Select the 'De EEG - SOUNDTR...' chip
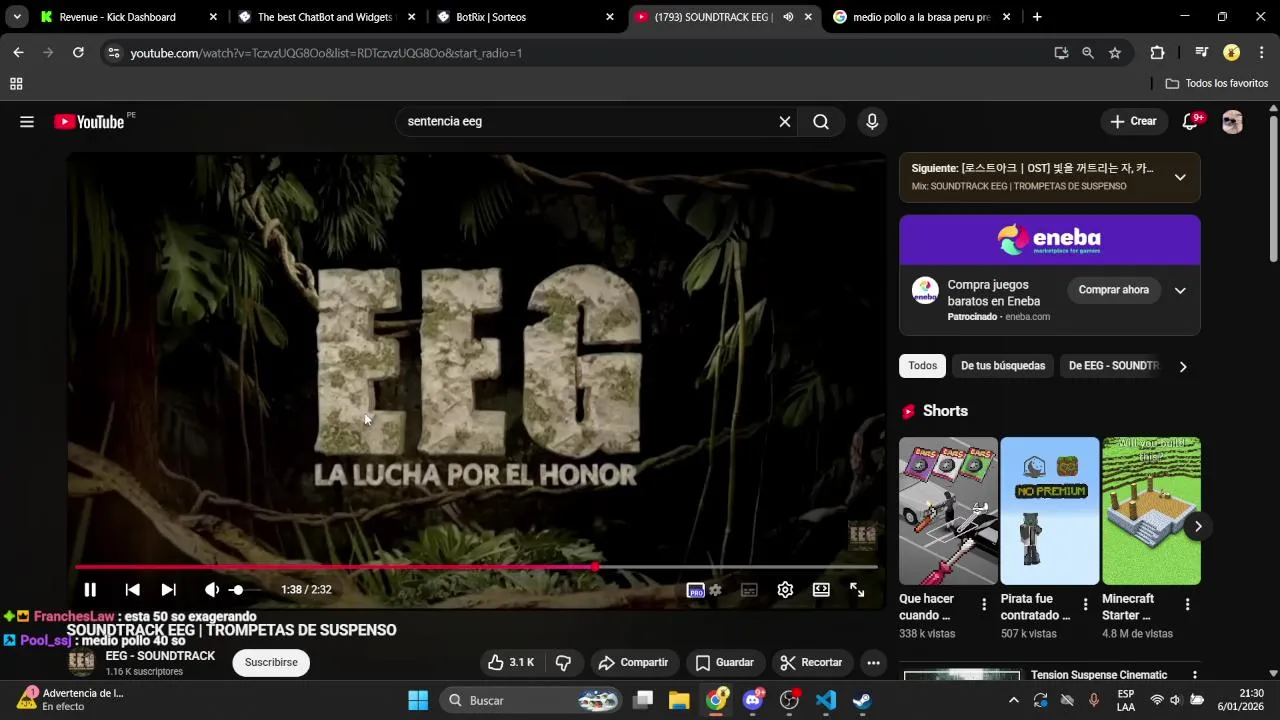This screenshot has height=720, width=1280. (1113, 366)
